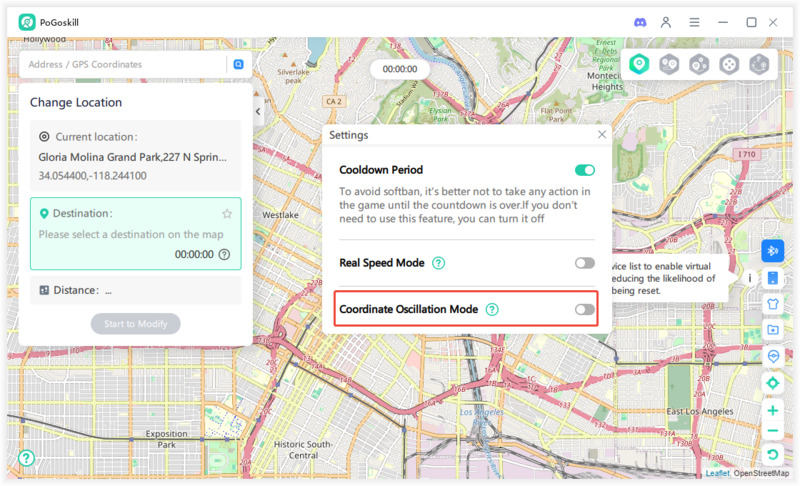Click help icon next to destination timer
This screenshot has height=486, width=800.
224,254
